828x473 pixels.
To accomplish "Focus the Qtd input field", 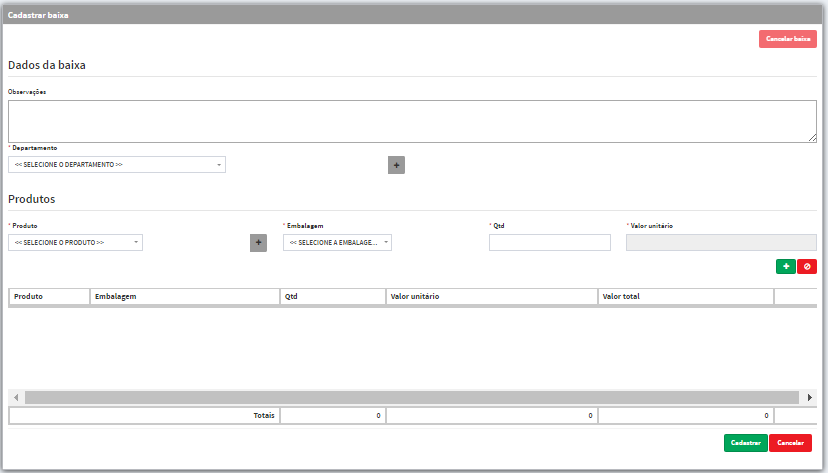I will (550, 242).
